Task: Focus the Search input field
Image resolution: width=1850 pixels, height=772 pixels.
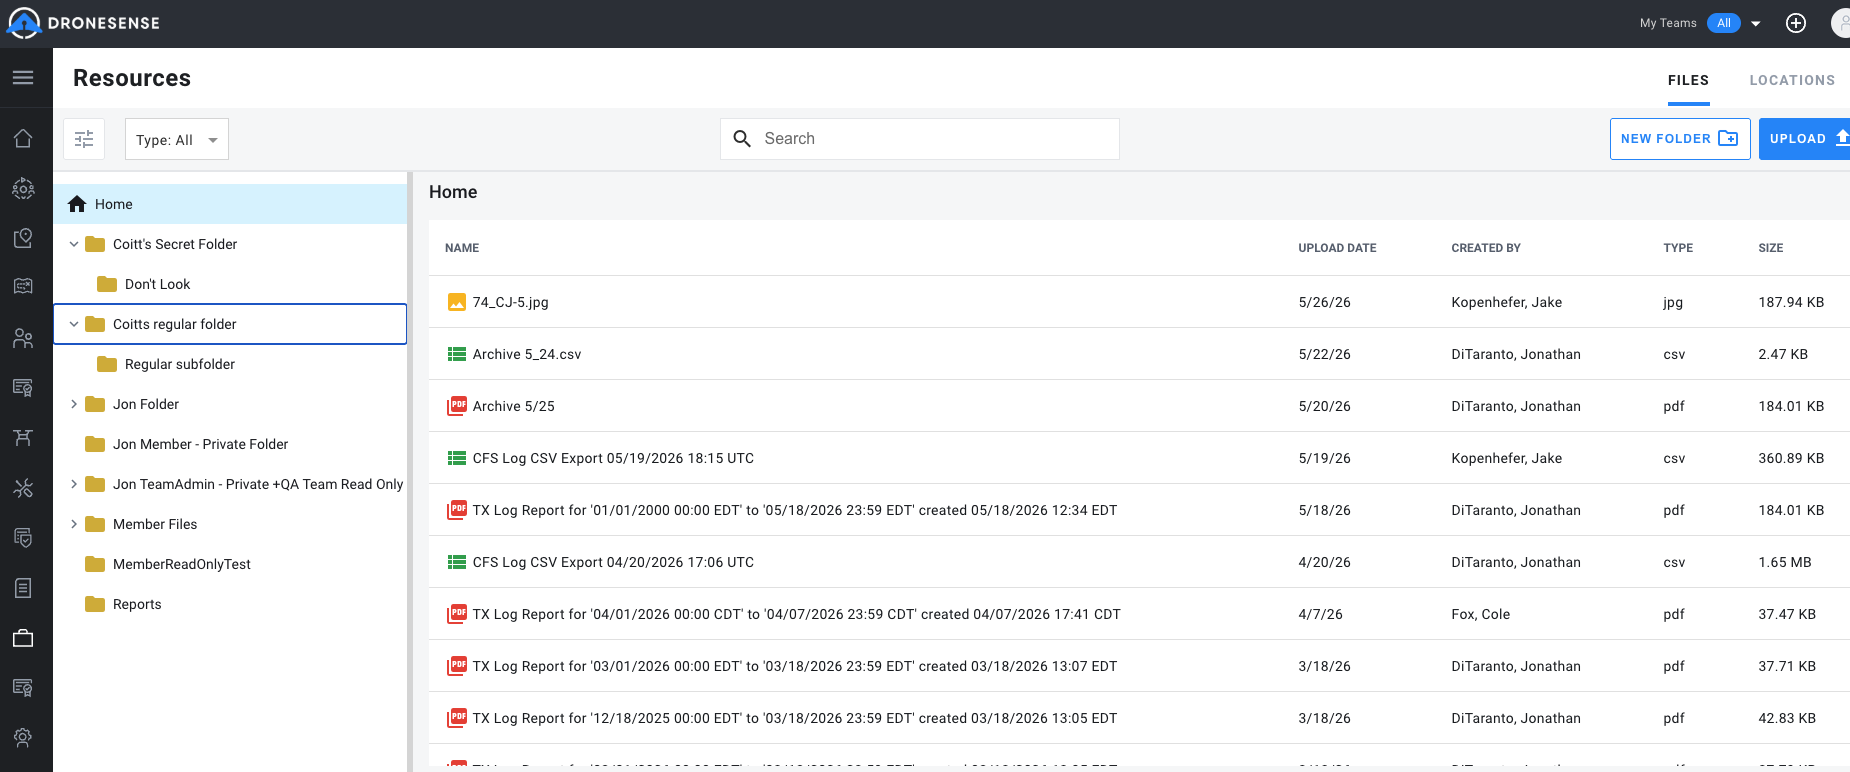Action: pyautogui.click(x=920, y=139)
